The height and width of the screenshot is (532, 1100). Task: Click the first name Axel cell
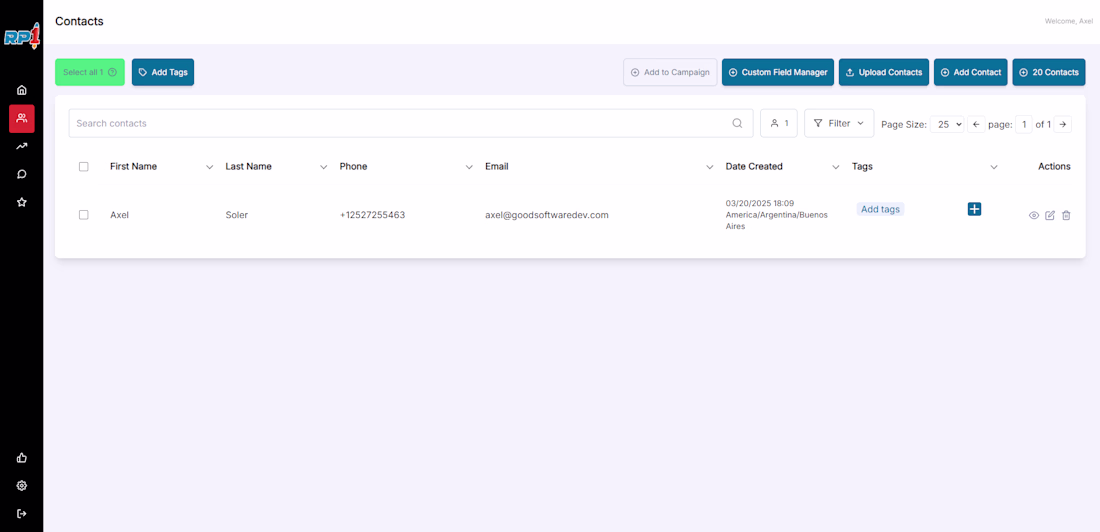pyautogui.click(x=119, y=215)
